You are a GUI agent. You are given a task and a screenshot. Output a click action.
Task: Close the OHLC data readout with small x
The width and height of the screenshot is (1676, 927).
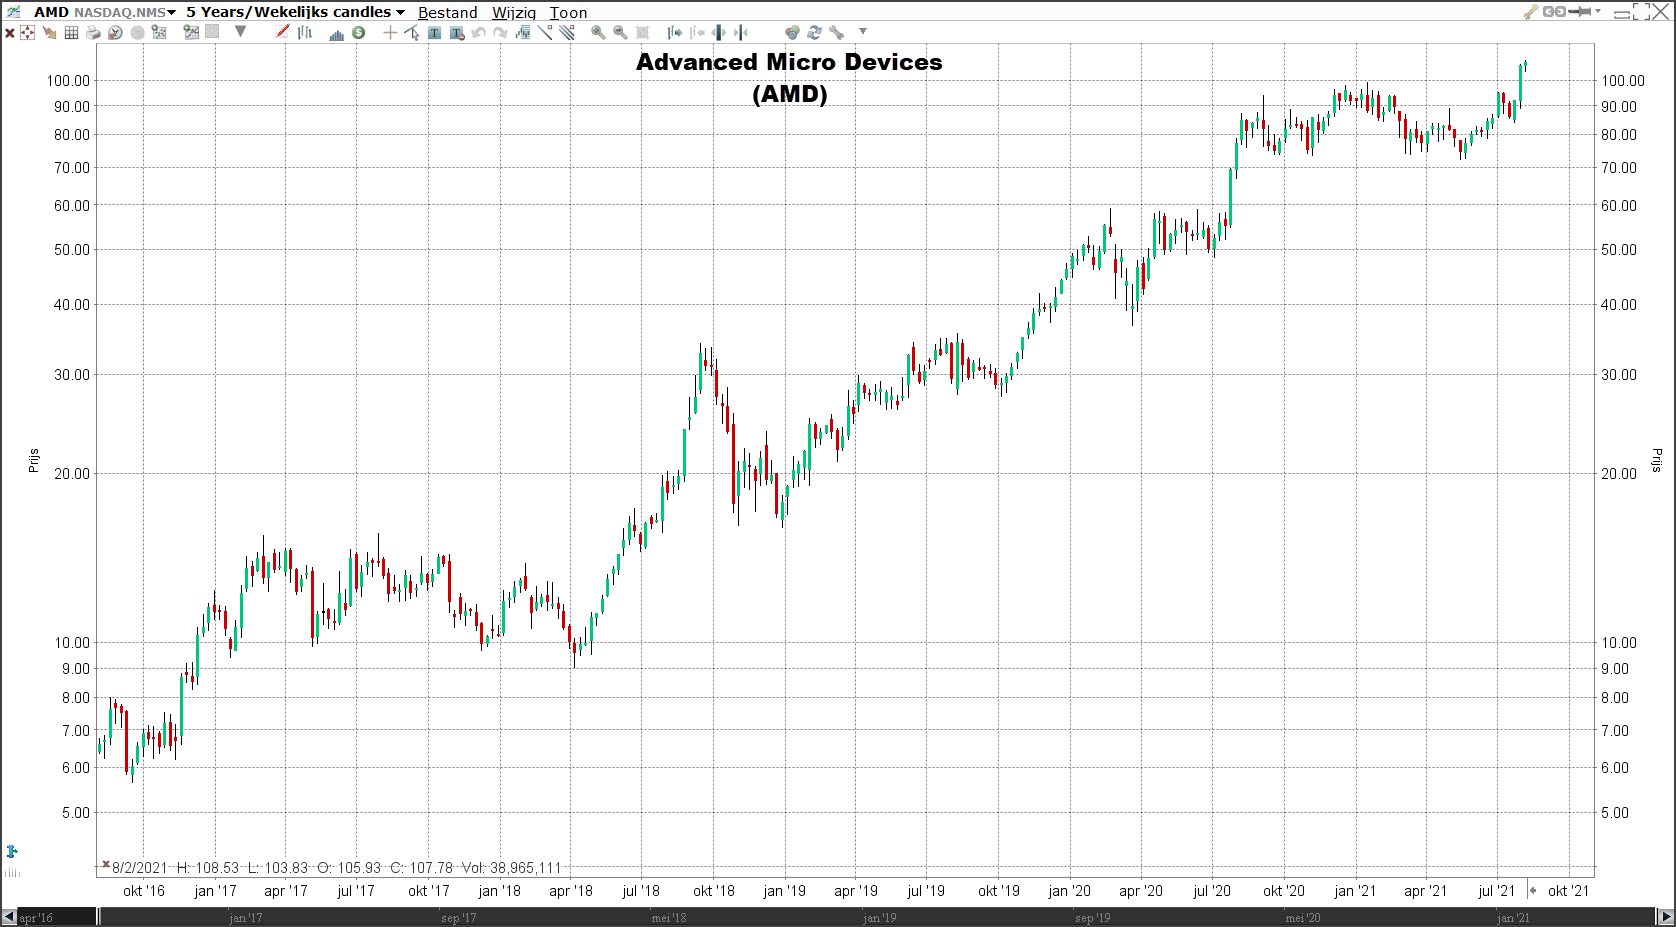tap(105, 864)
